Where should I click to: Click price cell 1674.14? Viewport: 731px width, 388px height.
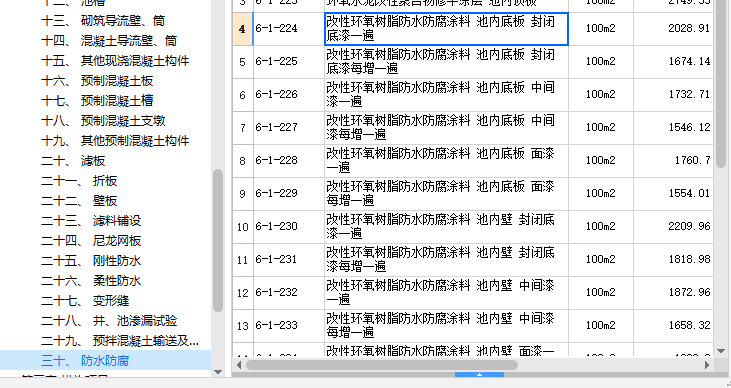coord(673,62)
